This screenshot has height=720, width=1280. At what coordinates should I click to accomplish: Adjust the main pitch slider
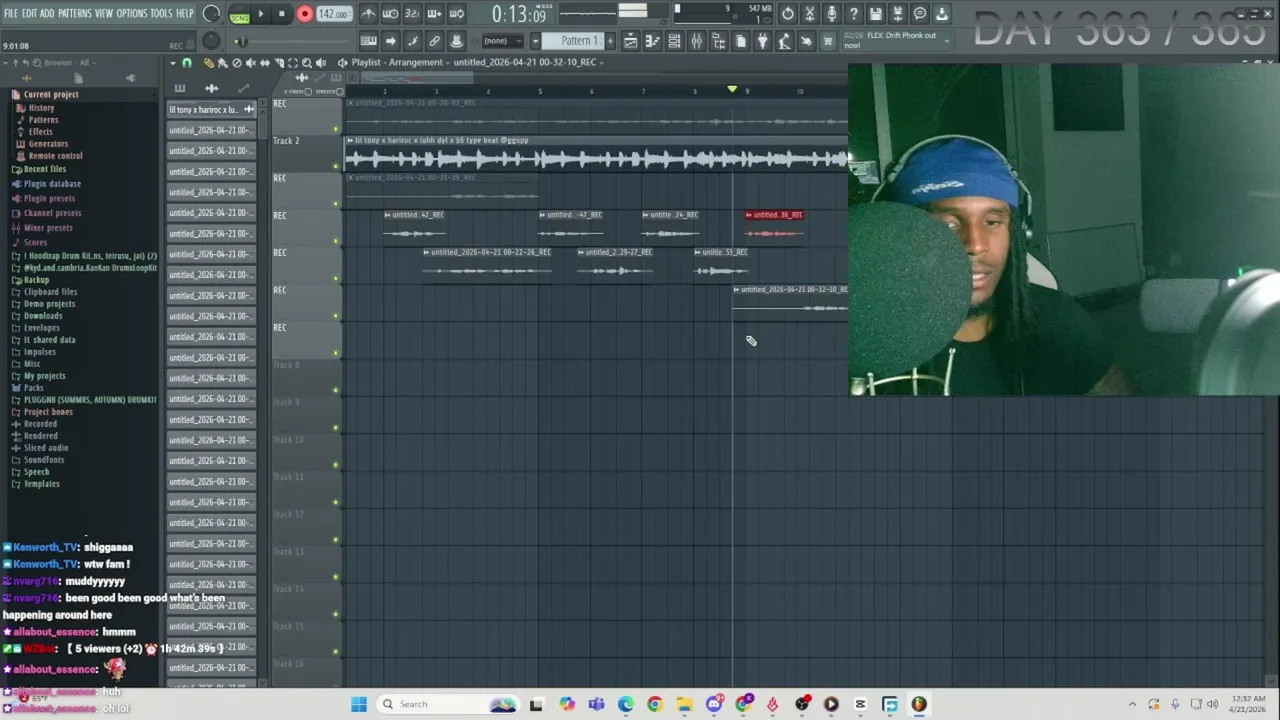coord(242,42)
